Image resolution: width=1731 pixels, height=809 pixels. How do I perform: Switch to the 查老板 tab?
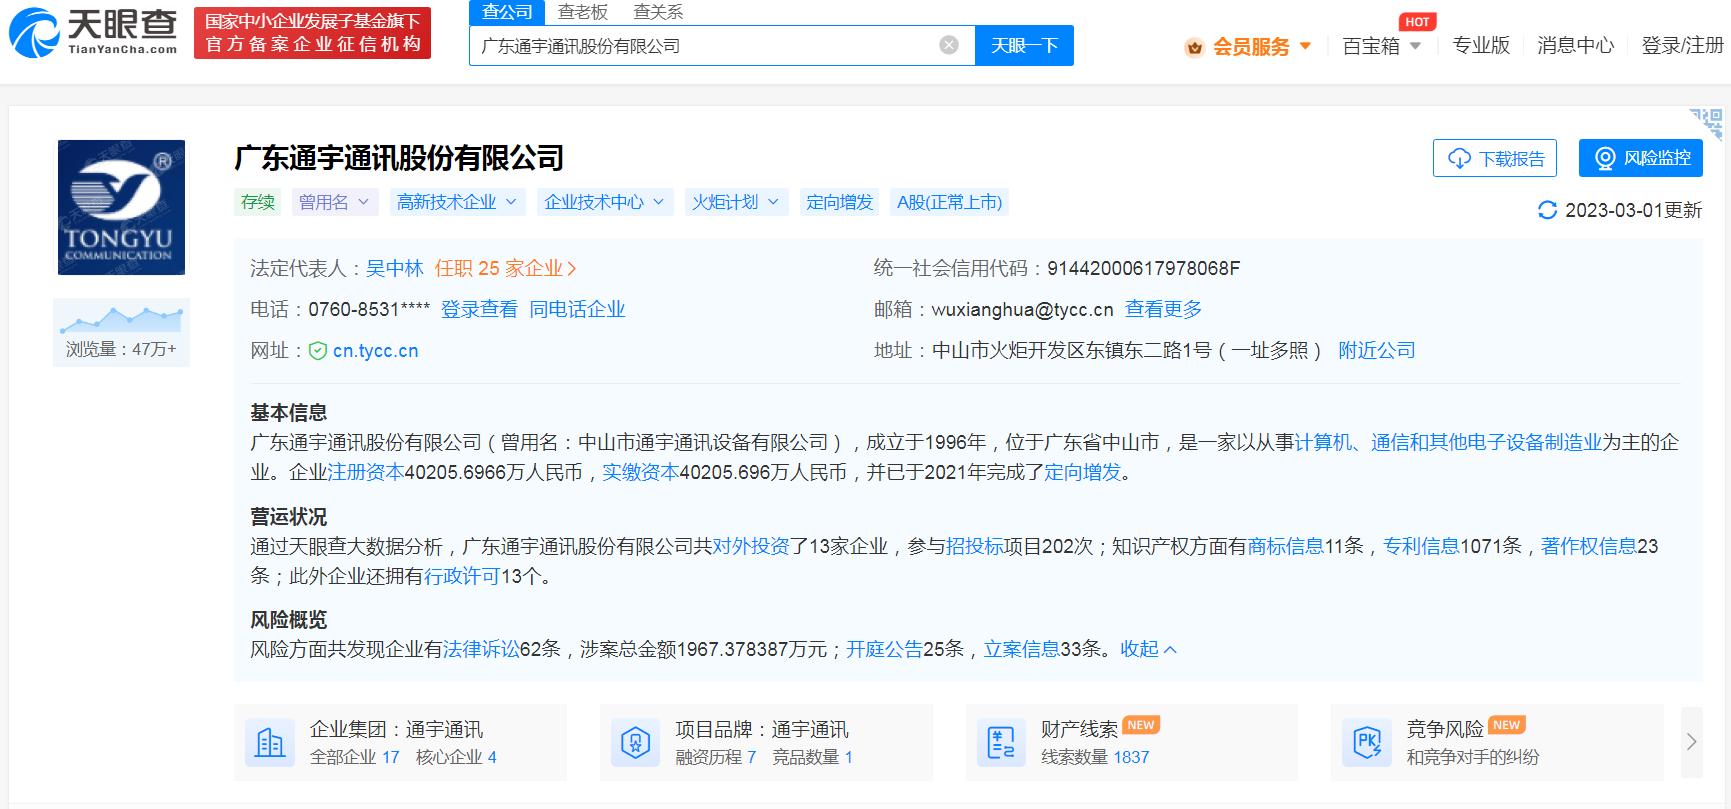pos(583,12)
